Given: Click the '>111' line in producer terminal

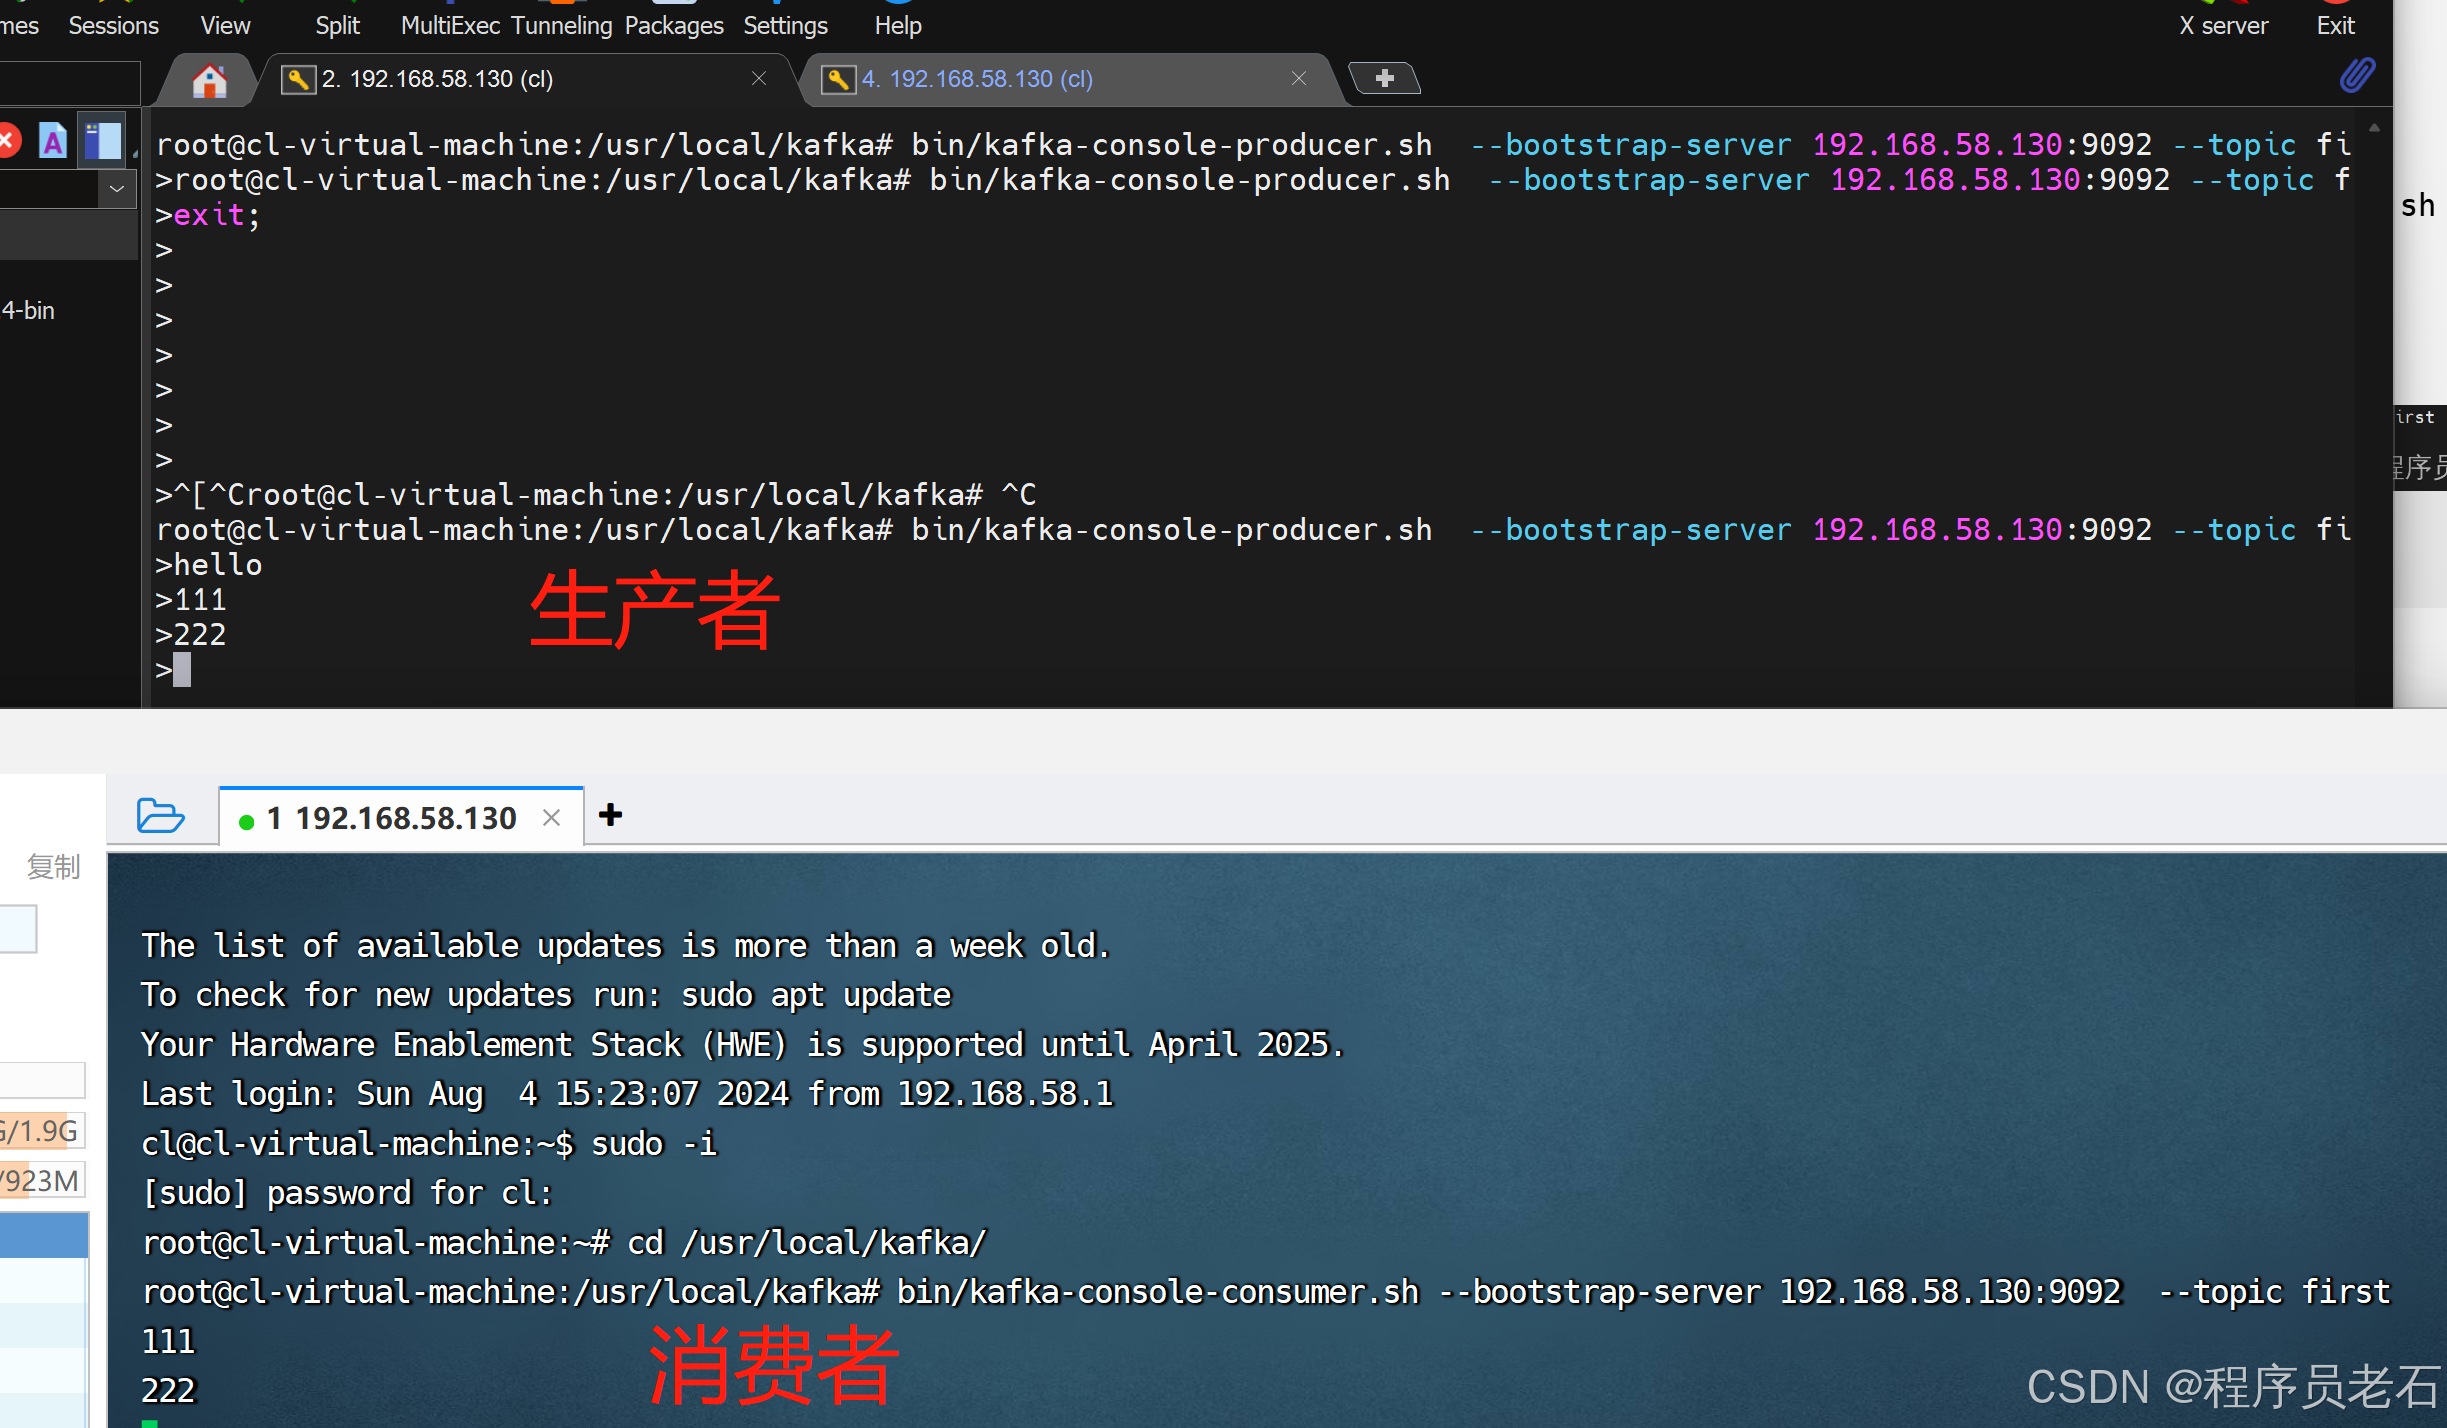Looking at the screenshot, I should coord(191,600).
